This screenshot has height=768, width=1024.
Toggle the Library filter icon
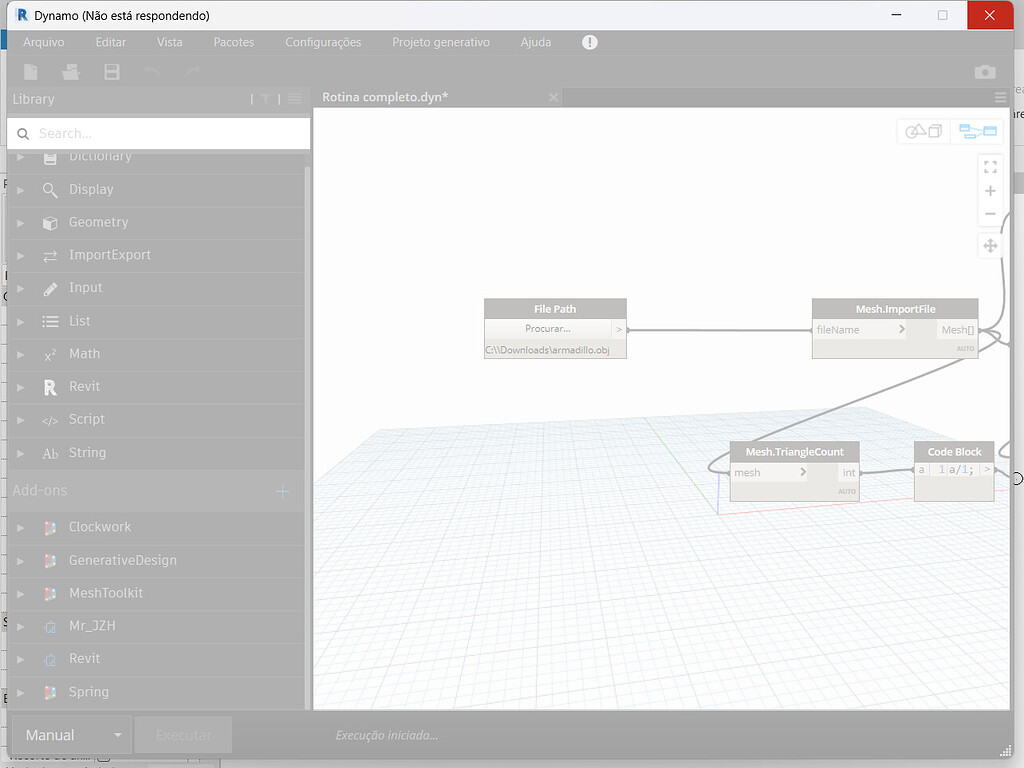pyautogui.click(x=265, y=99)
